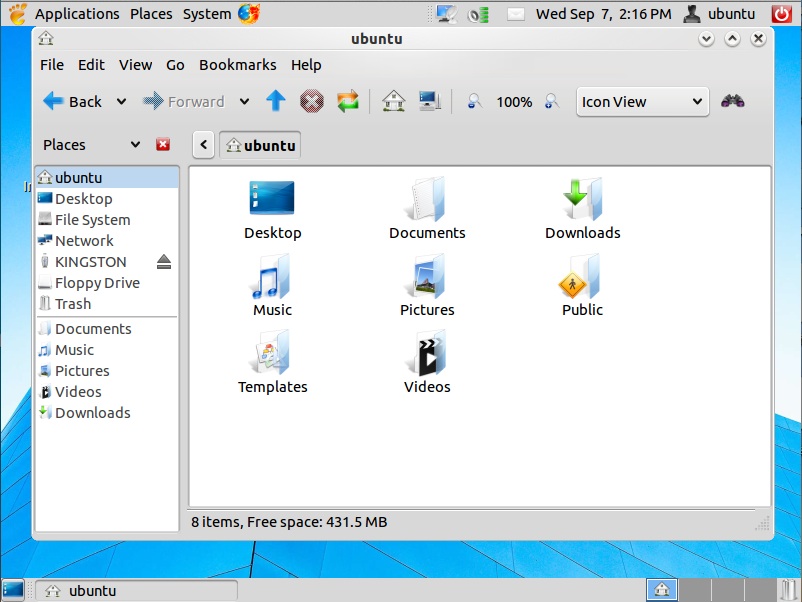Viewport: 802px width, 602px height.
Task: Select the Music folder icon
Action: point(272,276)
